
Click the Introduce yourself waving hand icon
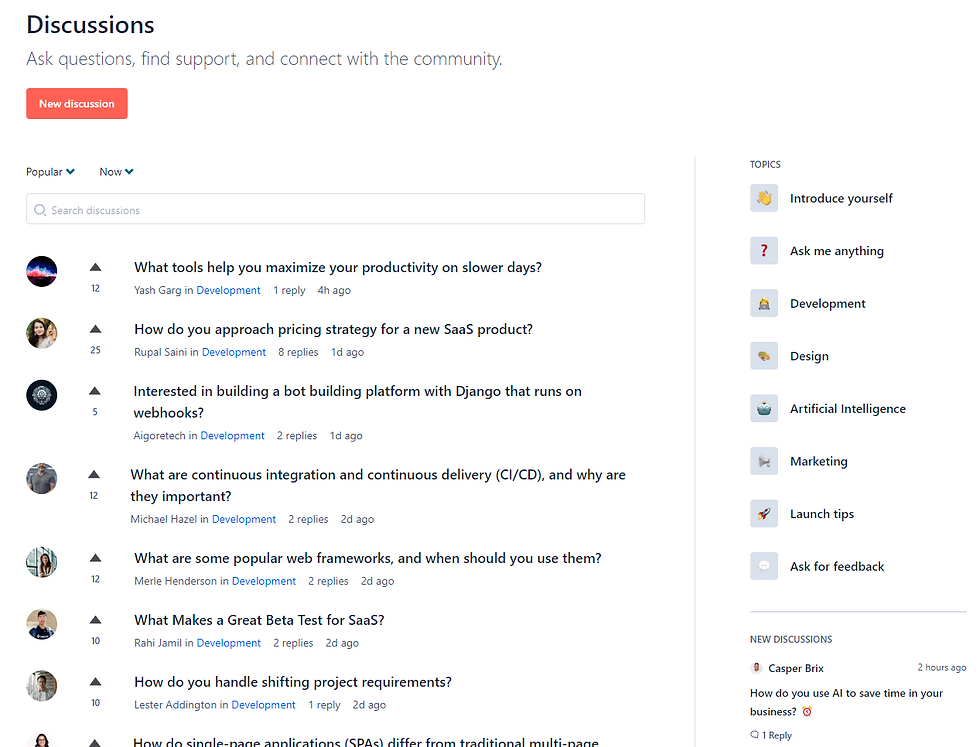click(764, 198)
